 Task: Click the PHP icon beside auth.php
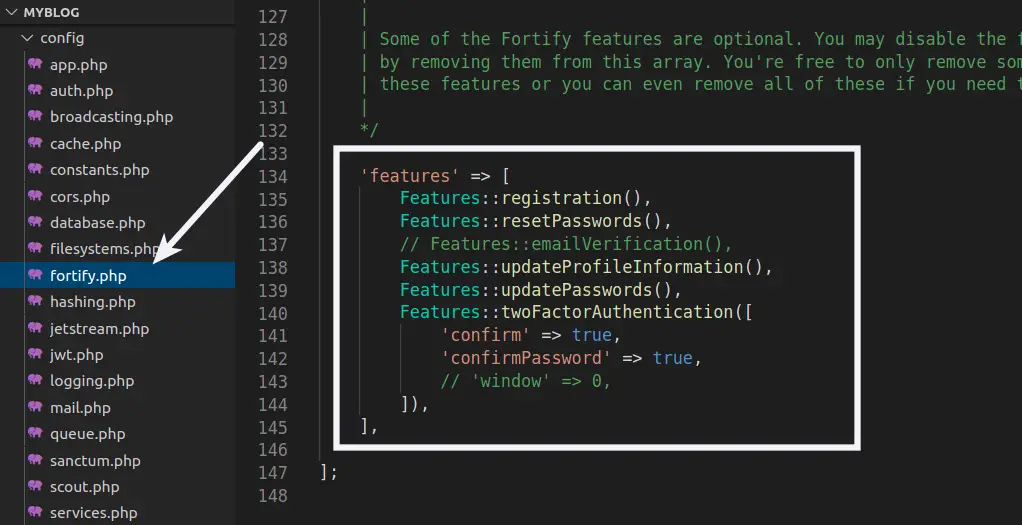35,90
